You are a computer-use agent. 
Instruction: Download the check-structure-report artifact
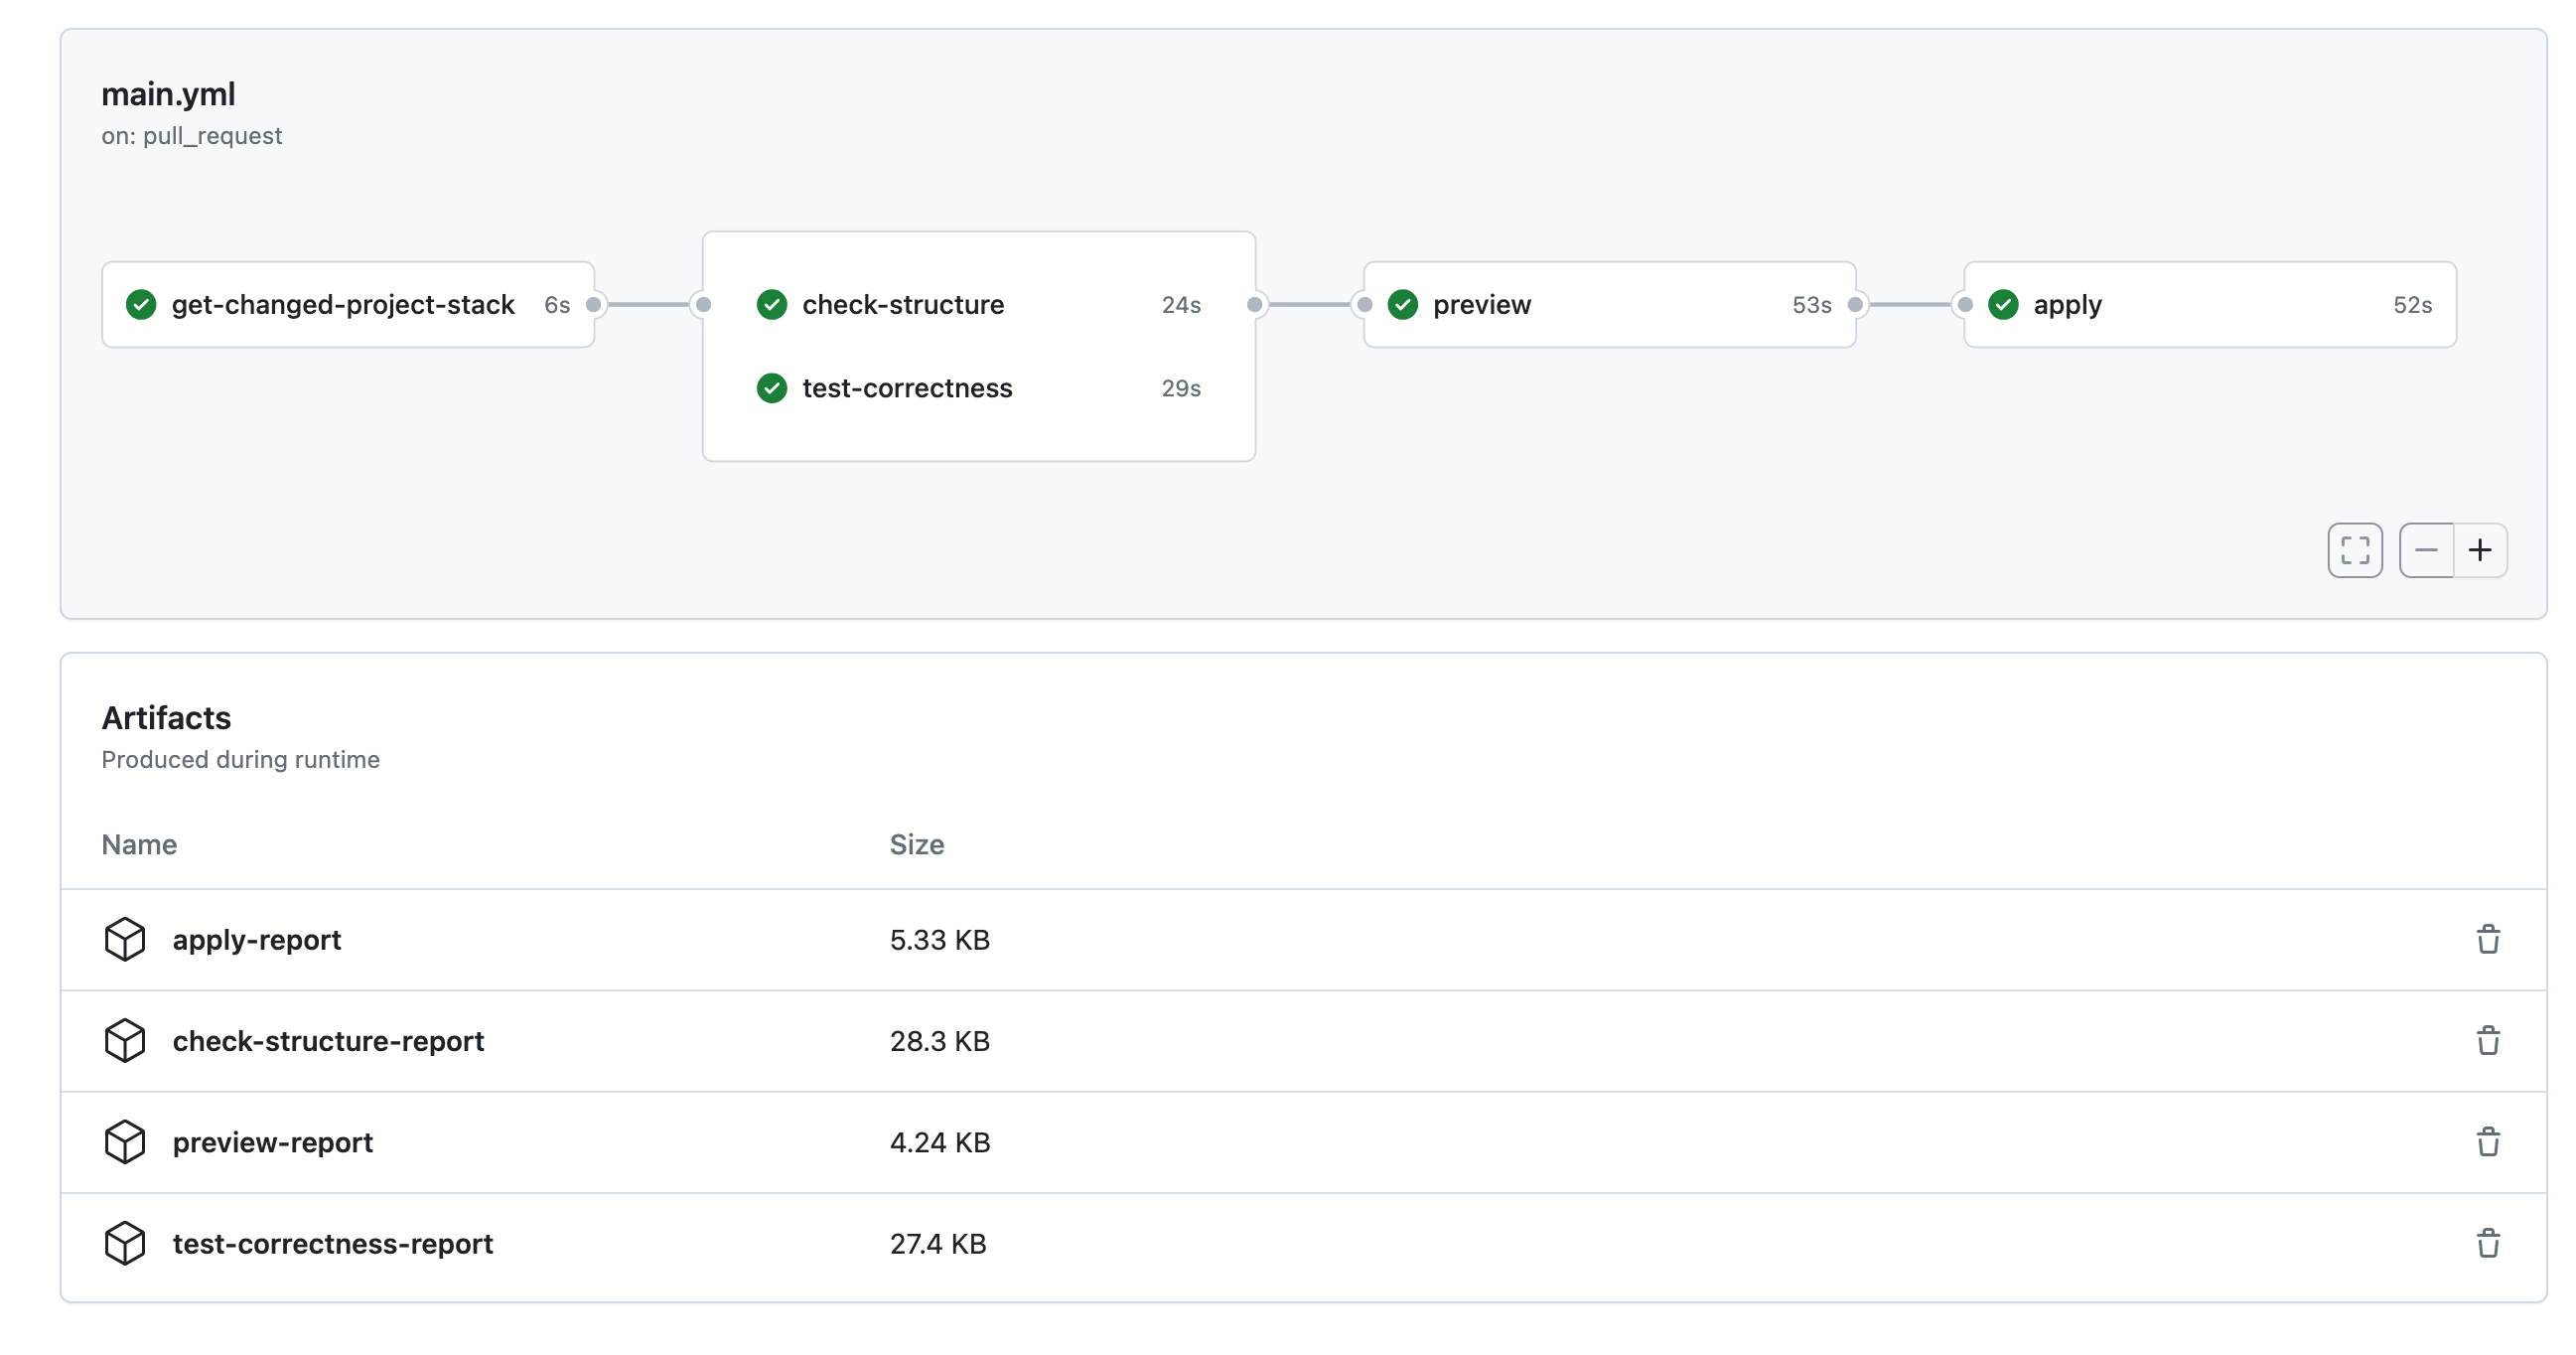tap(328, 1040)
